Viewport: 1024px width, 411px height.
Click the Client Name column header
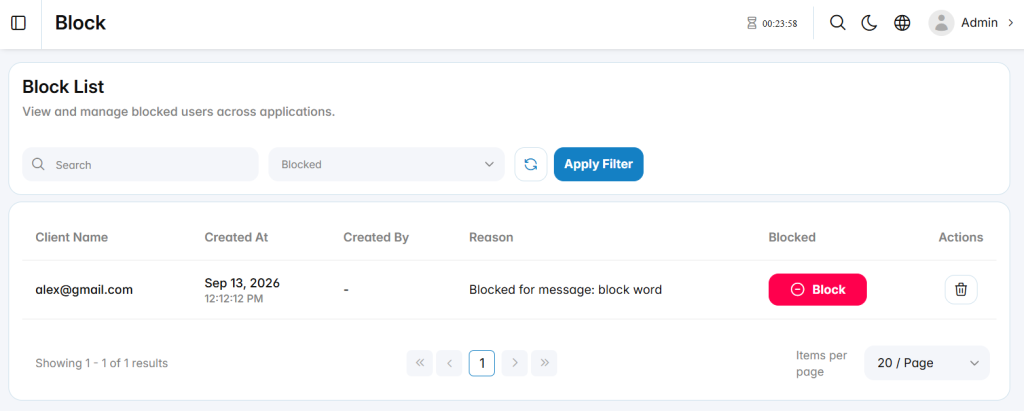tap(72, 237)
